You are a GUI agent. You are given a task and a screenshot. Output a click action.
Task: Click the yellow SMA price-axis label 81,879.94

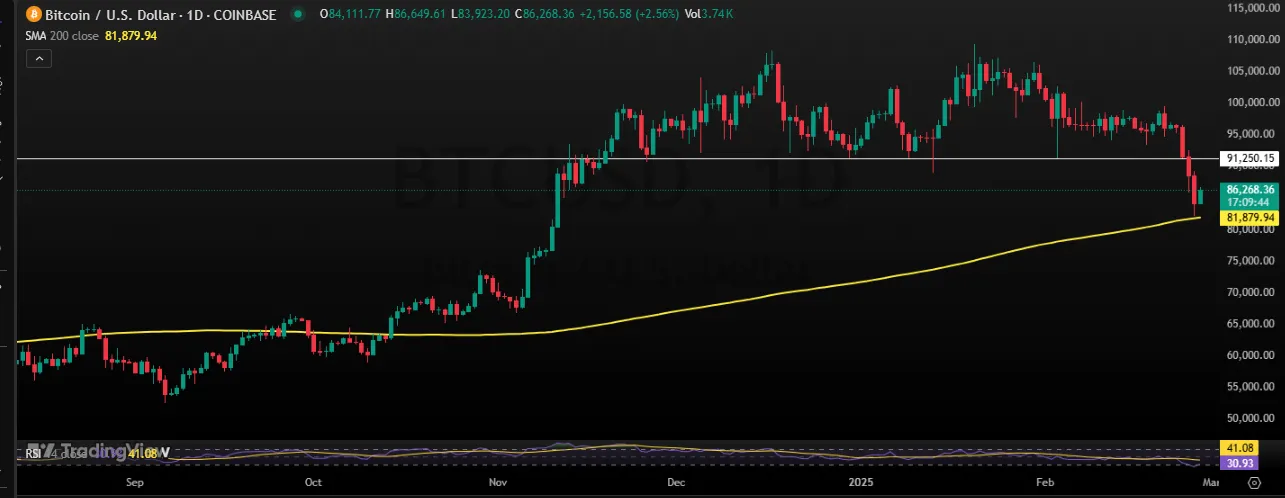(1248, 217)
